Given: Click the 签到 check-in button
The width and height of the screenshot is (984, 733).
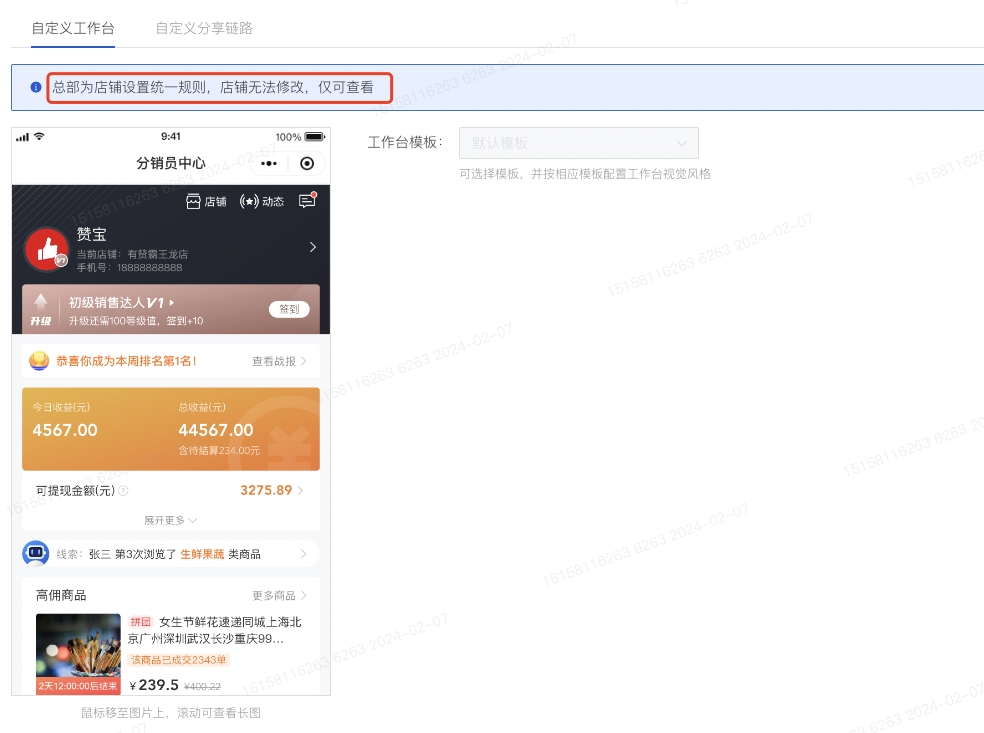Looking at the screenshot, I should pyautogui.click(x=289, y=309).
